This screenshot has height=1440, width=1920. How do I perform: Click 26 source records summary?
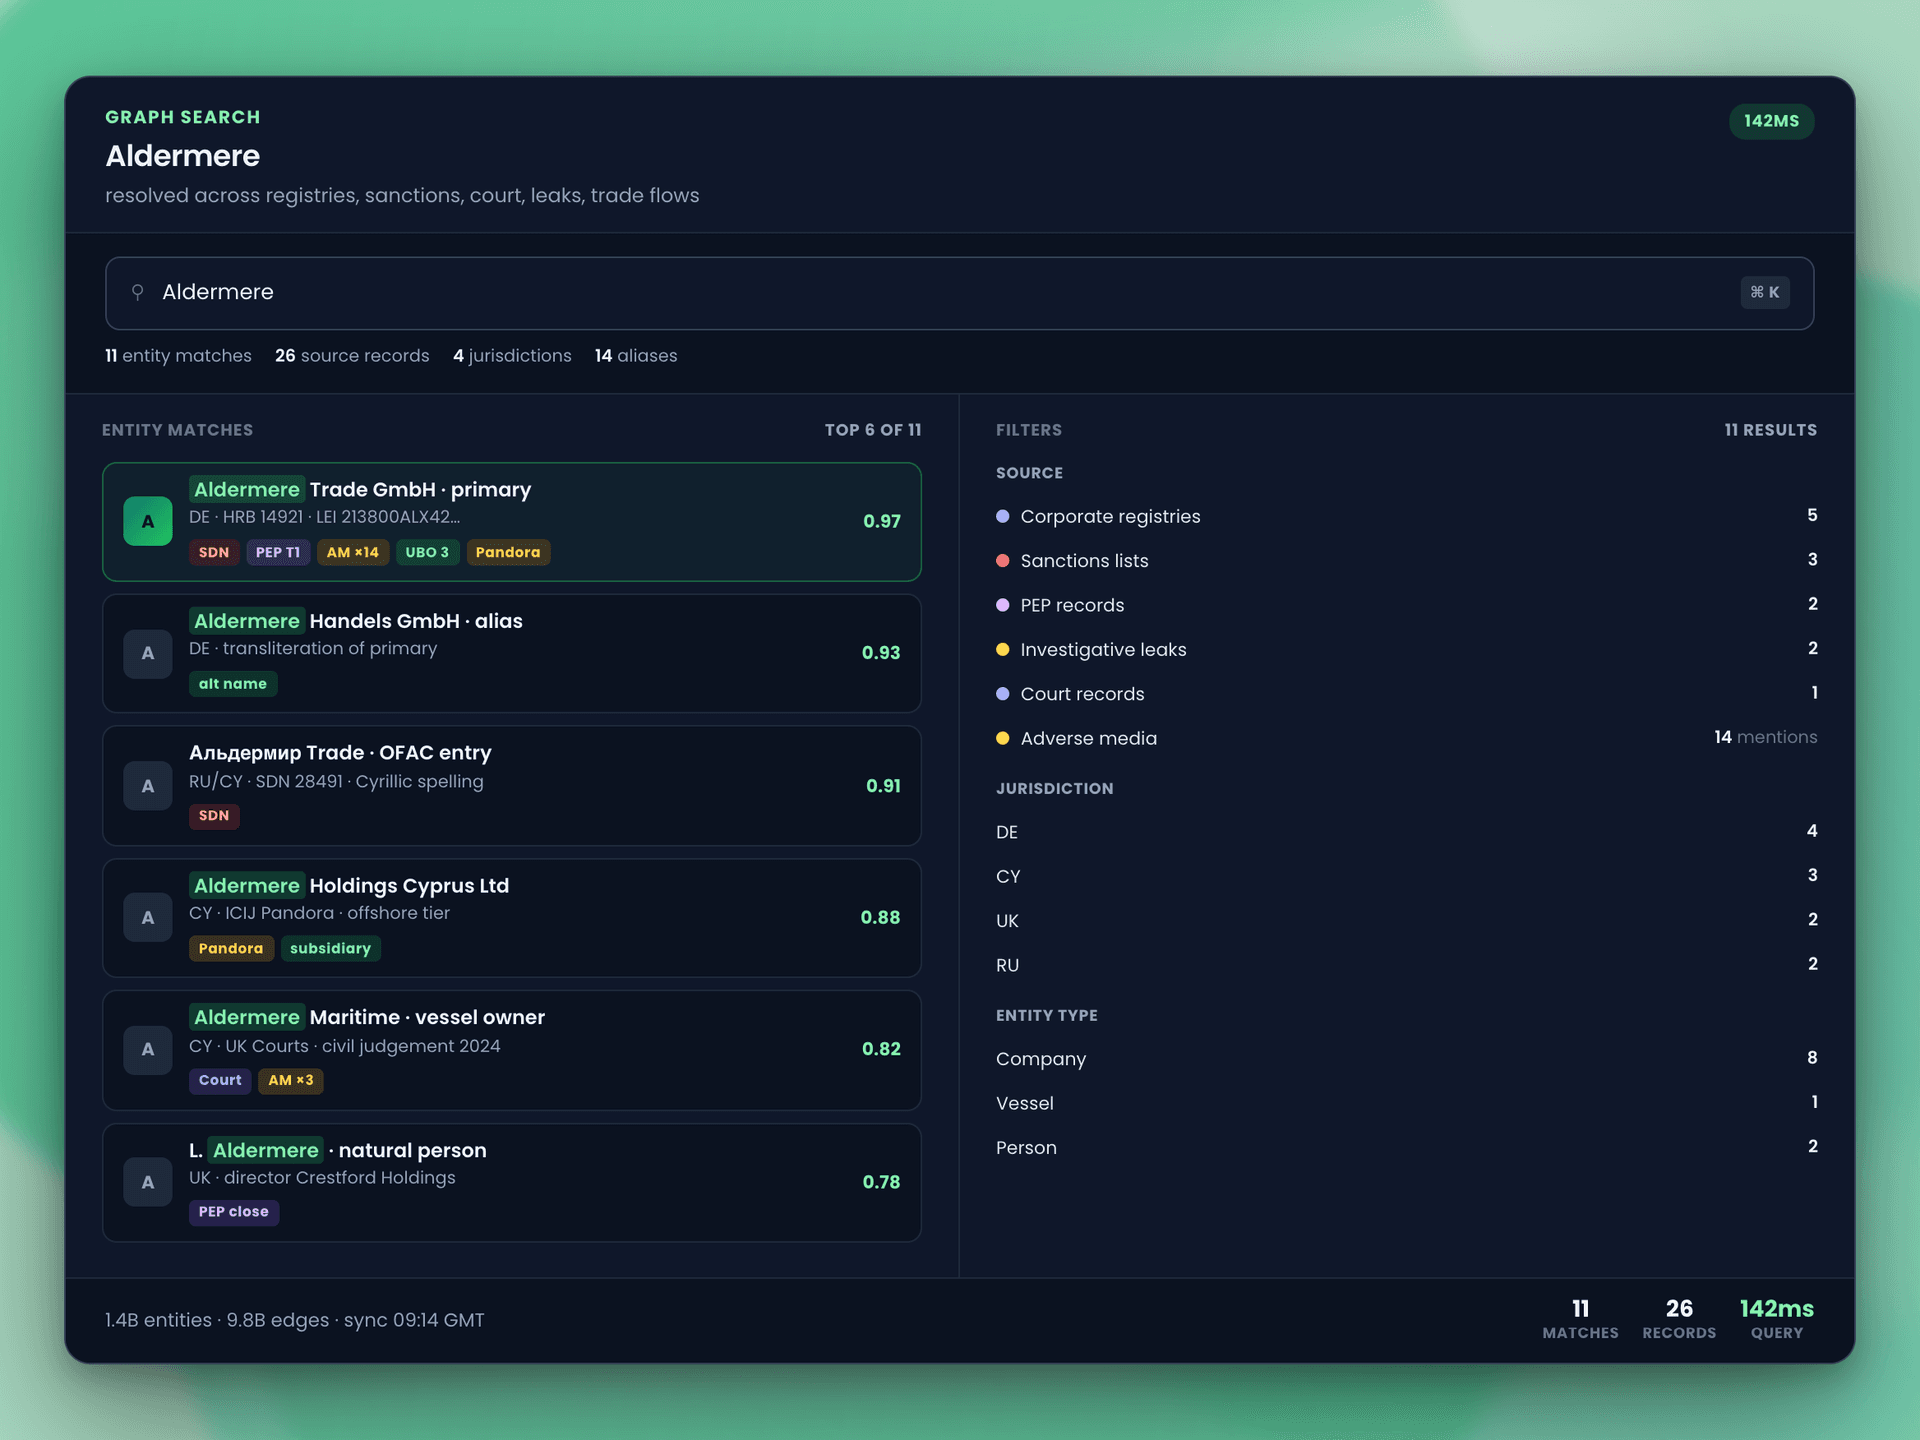click(x=352, y=356)
